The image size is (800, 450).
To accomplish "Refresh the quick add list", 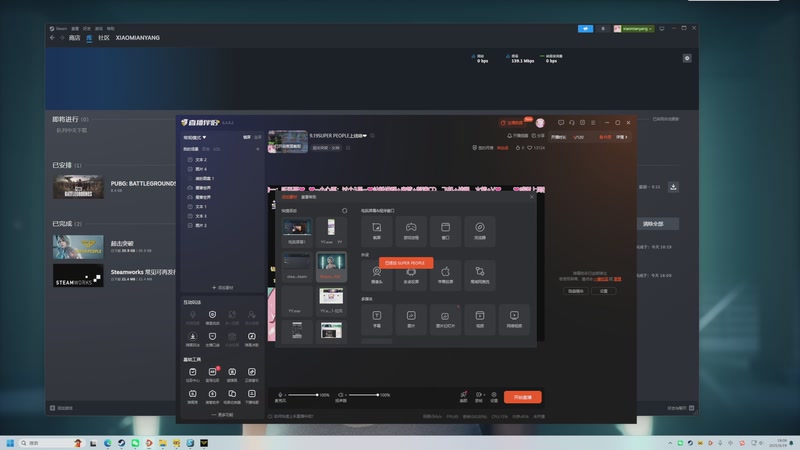I will (x=344, y=211).
